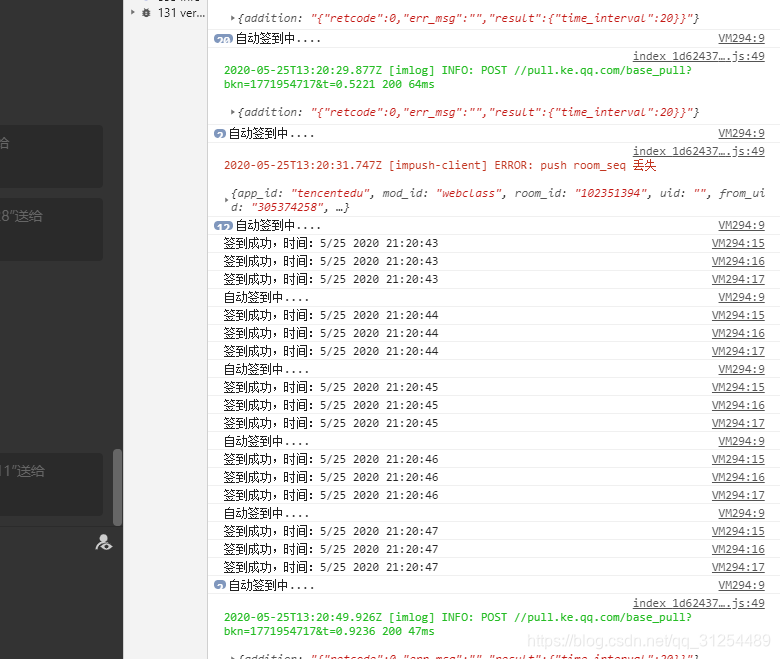780x659 pixels.
Task: Open VM294:16 link on the 21:20:45 row
Action: [738, 405]
